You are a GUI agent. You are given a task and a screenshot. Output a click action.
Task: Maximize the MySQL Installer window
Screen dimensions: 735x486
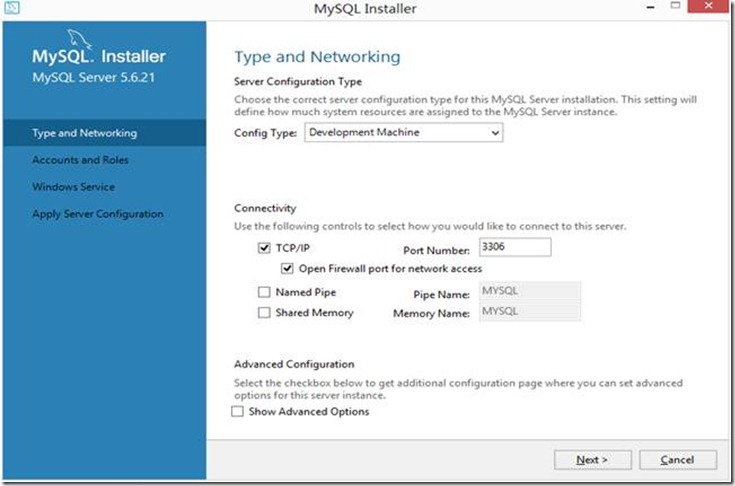pyautogui.click(x=675, y=6)
